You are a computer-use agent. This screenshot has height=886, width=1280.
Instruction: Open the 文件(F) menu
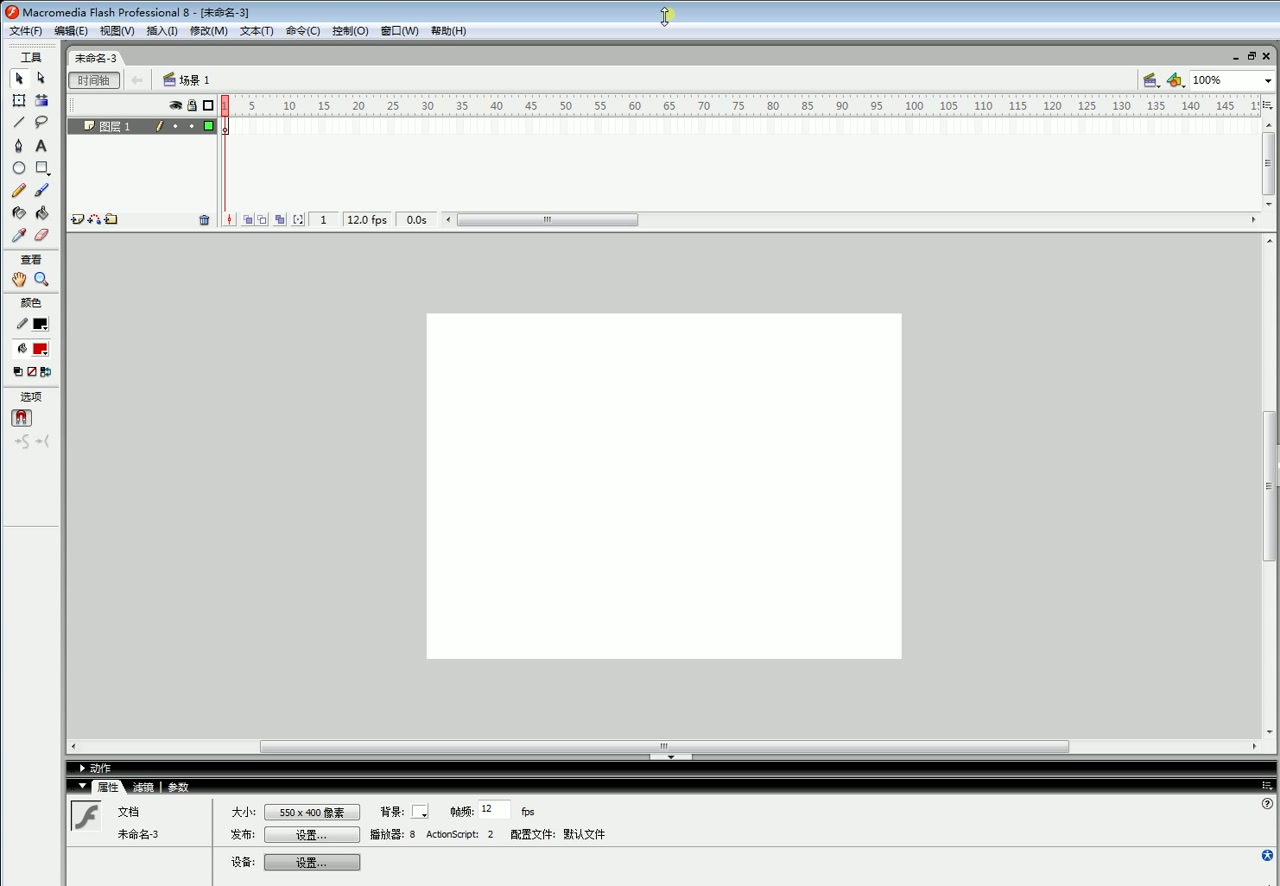(25, 31)
